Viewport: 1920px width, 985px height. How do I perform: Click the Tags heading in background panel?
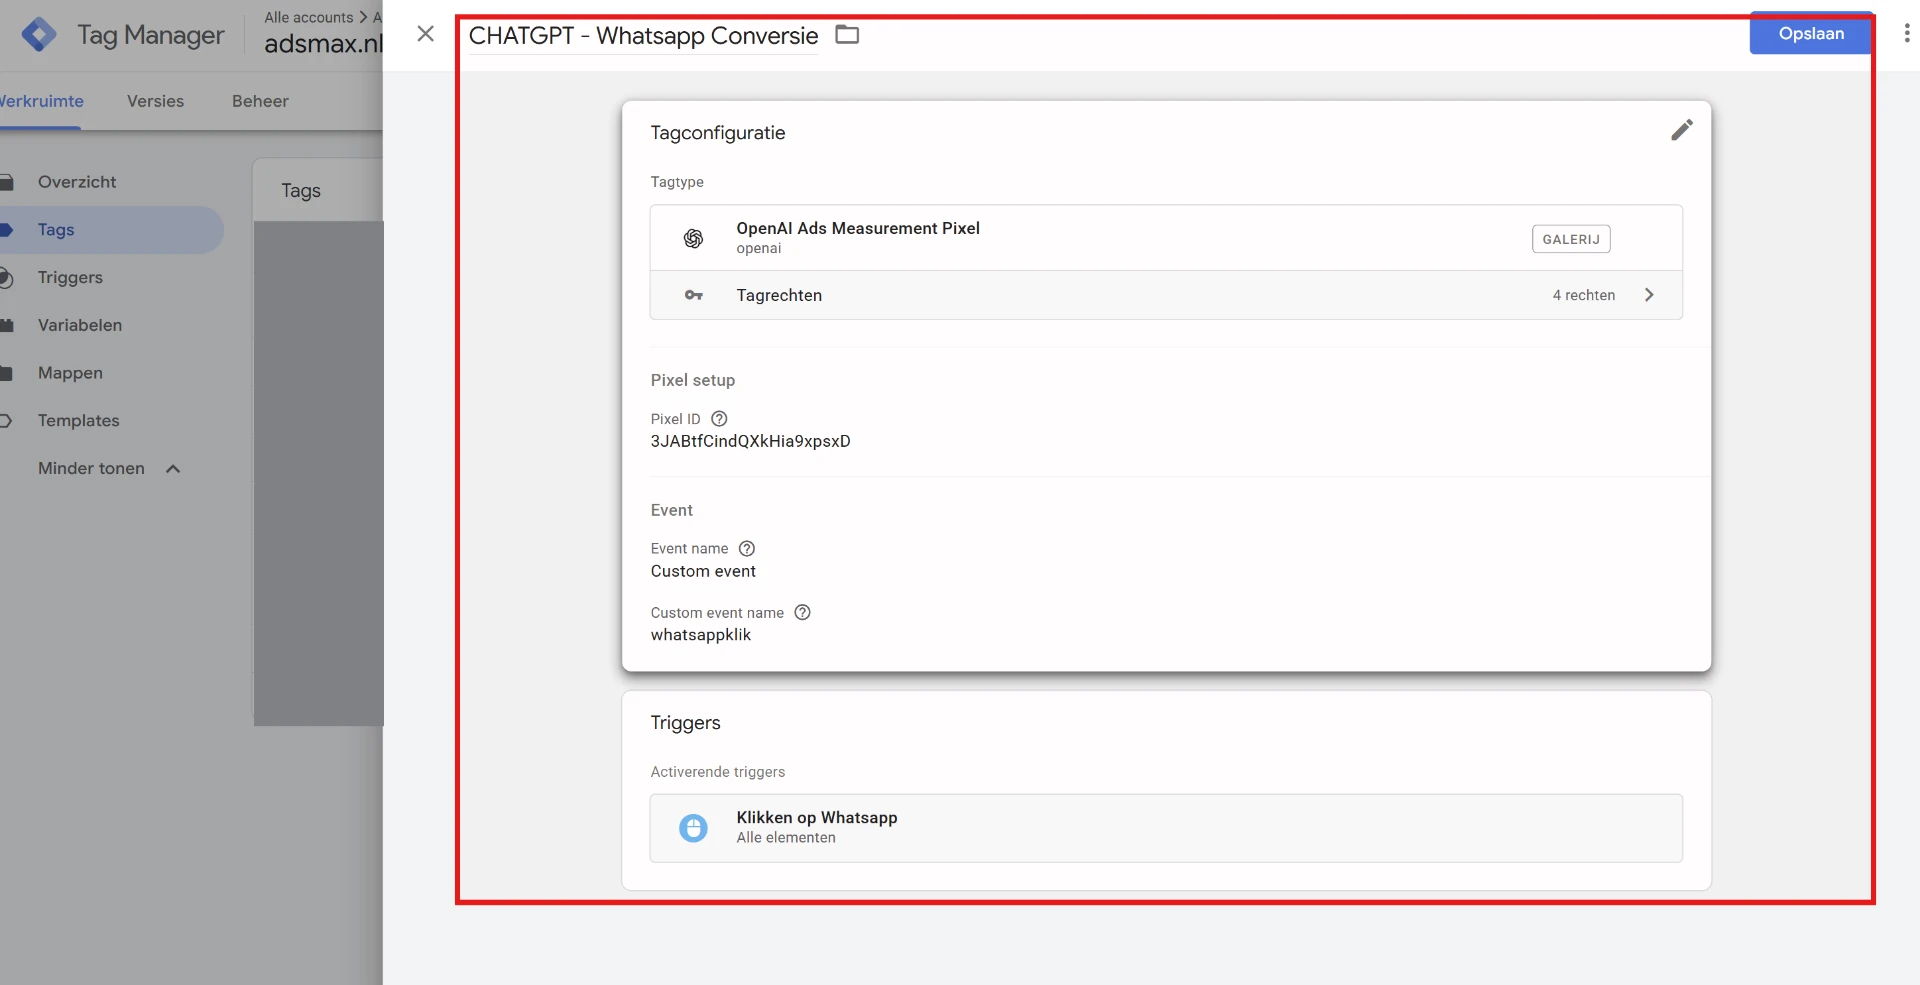click(x=300, y=190)
